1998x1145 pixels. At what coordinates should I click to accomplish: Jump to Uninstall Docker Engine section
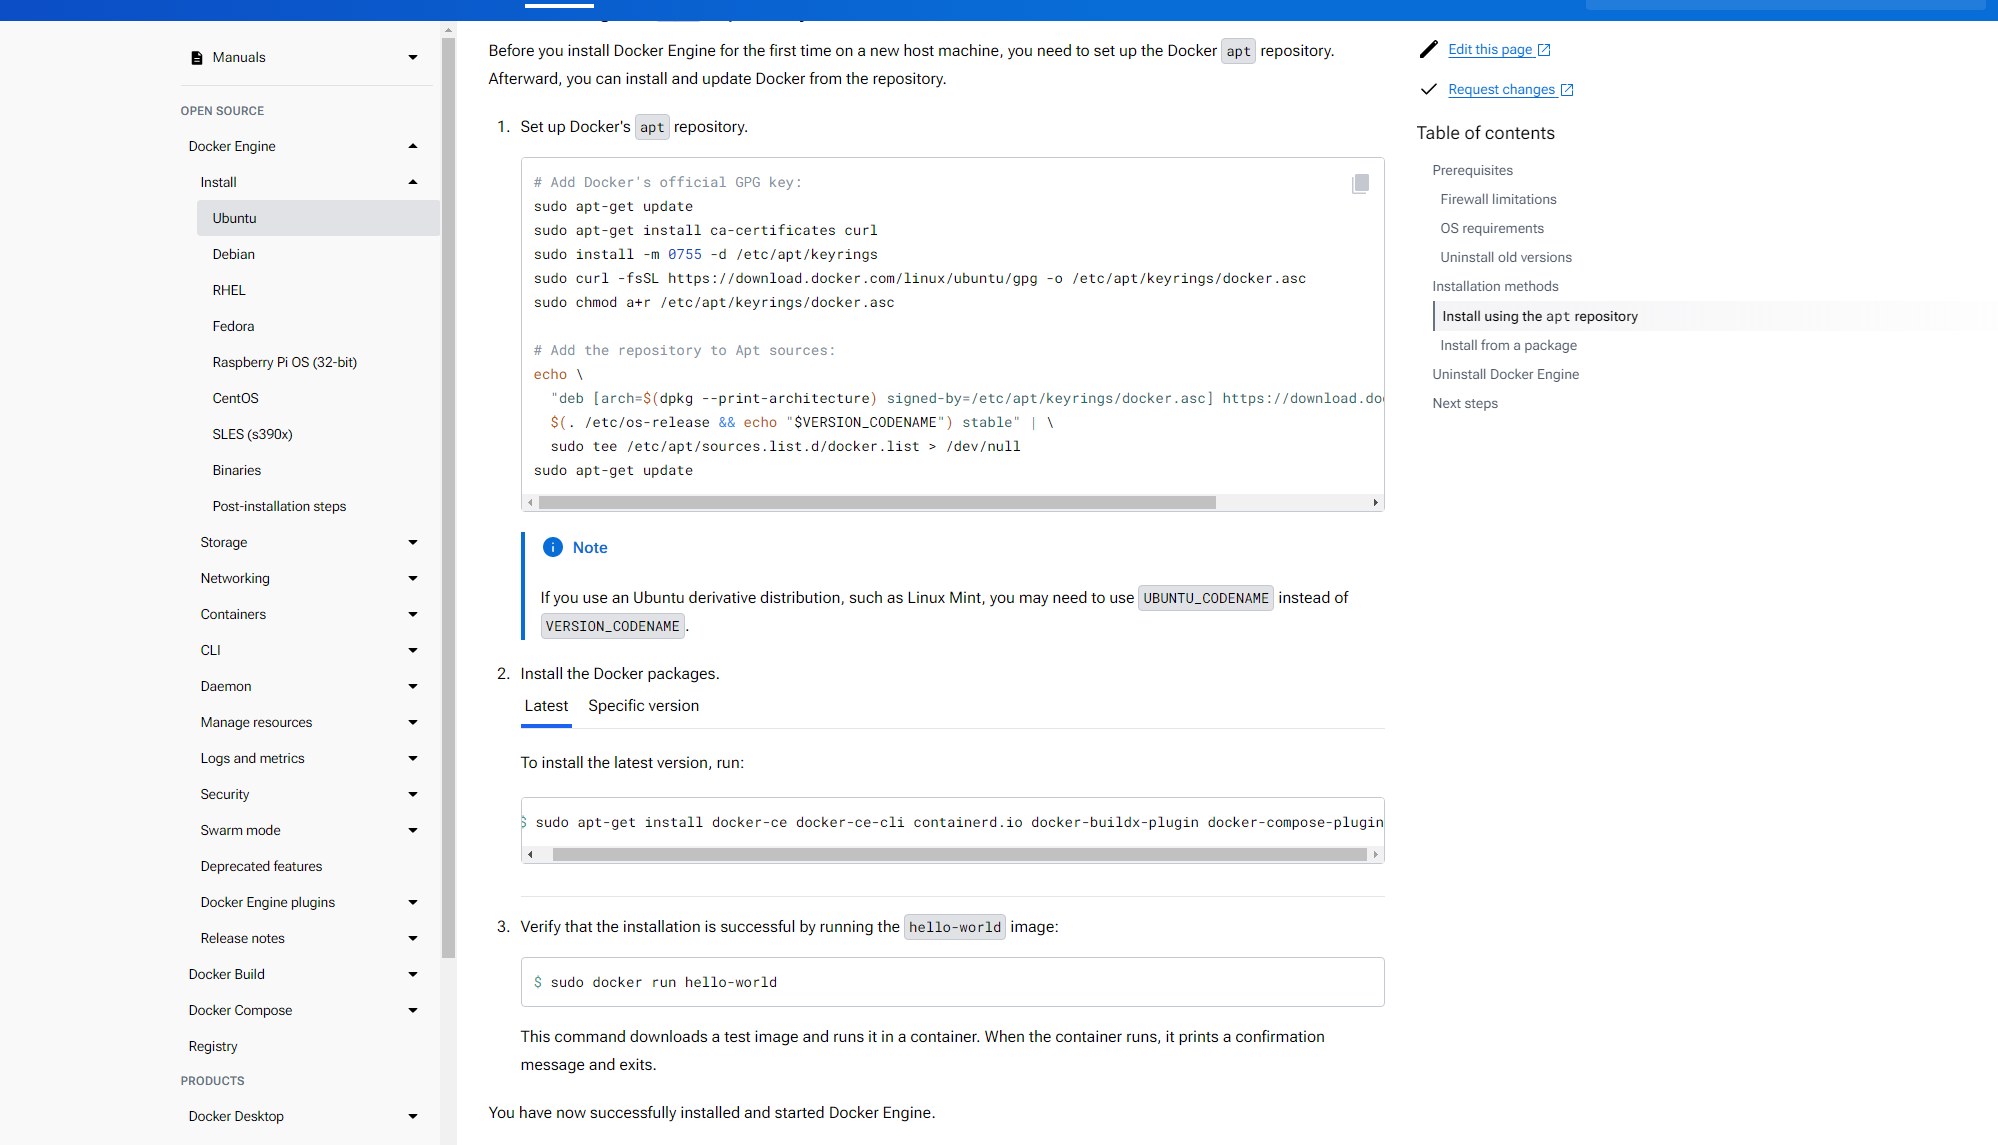1505,374
